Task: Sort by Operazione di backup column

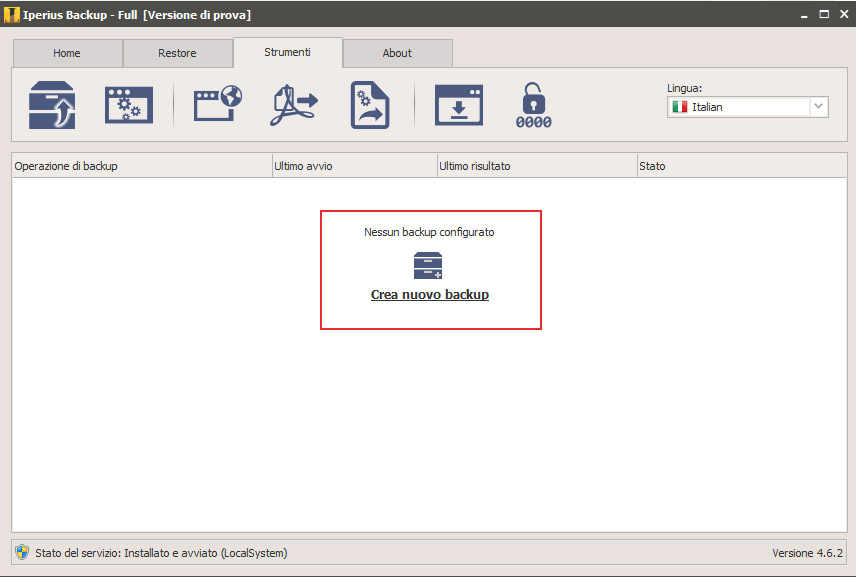Action: point(142,166)
